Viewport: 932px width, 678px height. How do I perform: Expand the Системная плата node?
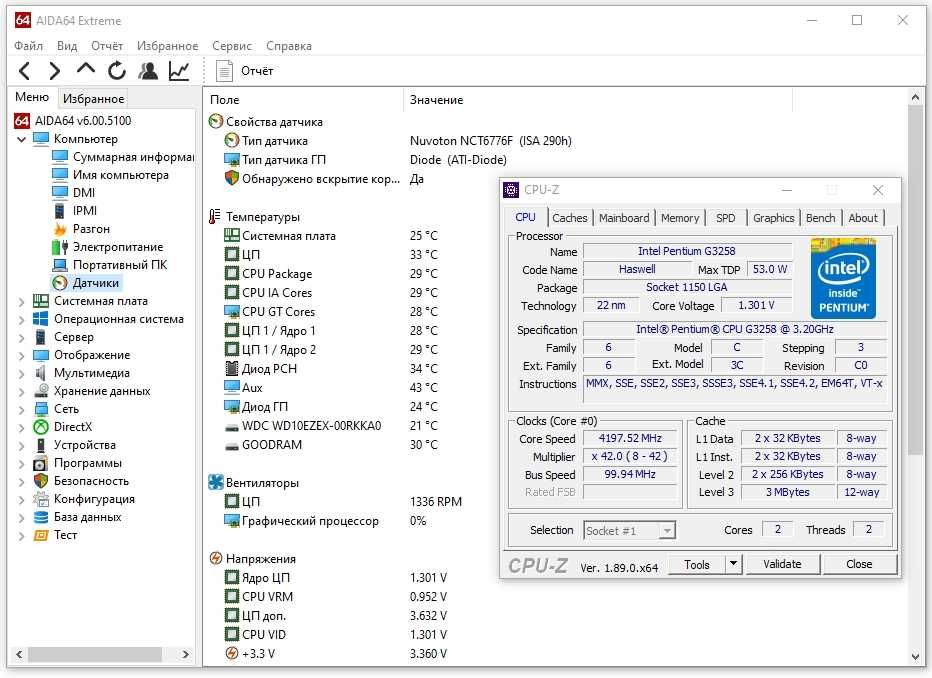[21, 301]
